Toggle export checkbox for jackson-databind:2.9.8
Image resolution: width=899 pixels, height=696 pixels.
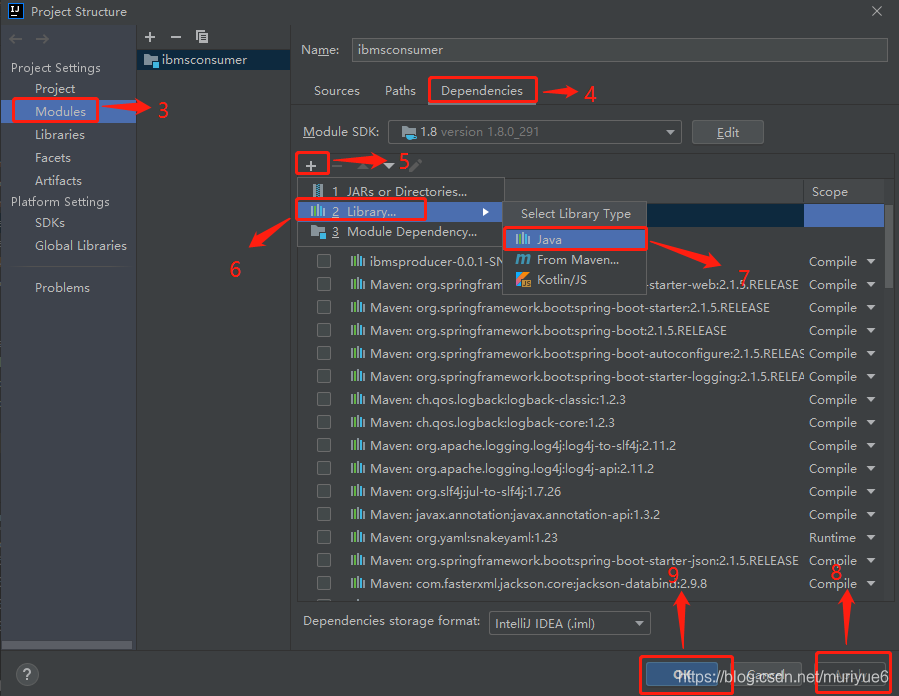324,583
